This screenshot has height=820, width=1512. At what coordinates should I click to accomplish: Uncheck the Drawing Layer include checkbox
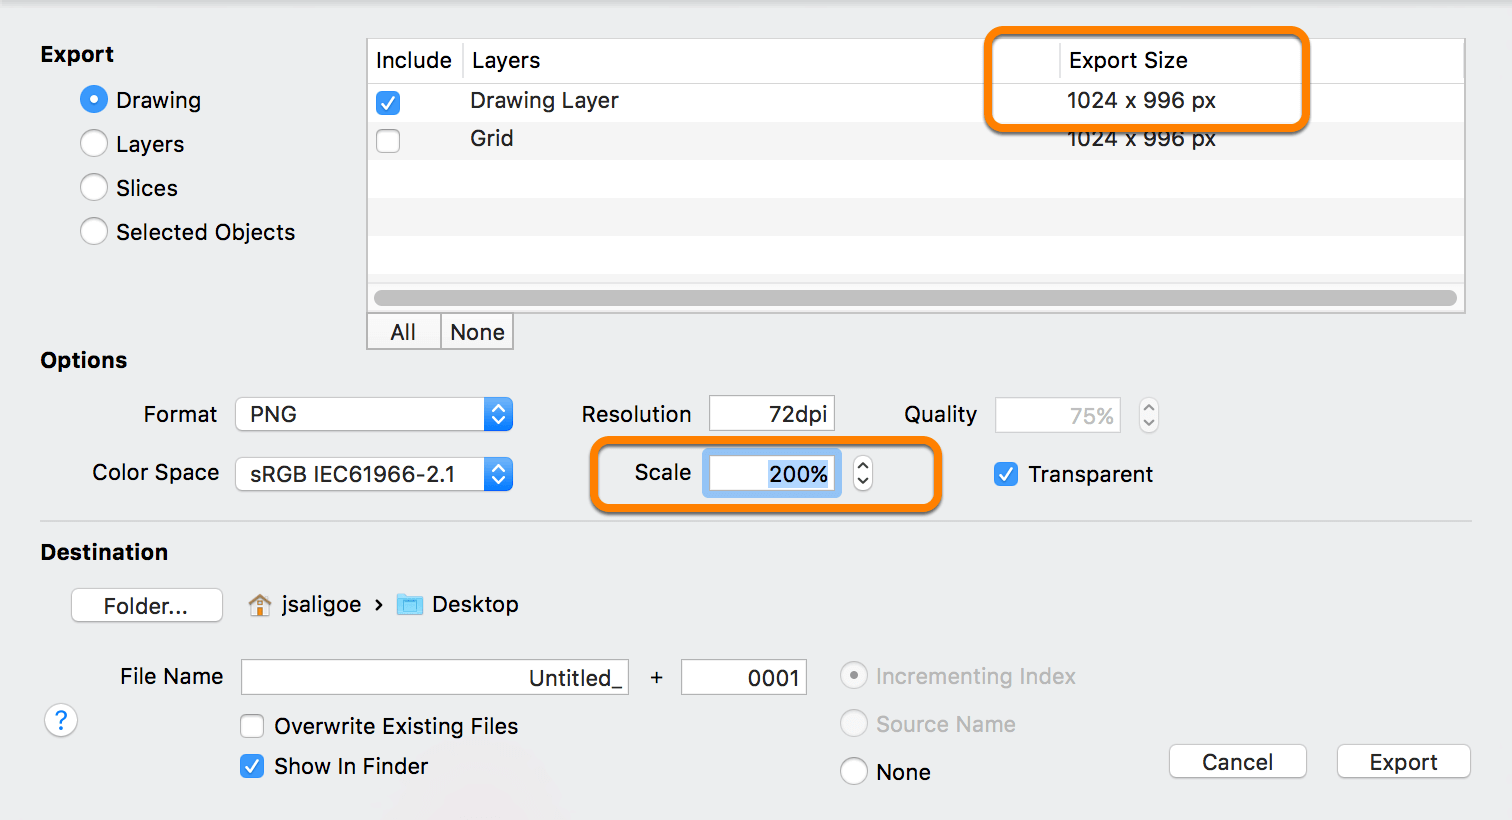click(388, 102)
